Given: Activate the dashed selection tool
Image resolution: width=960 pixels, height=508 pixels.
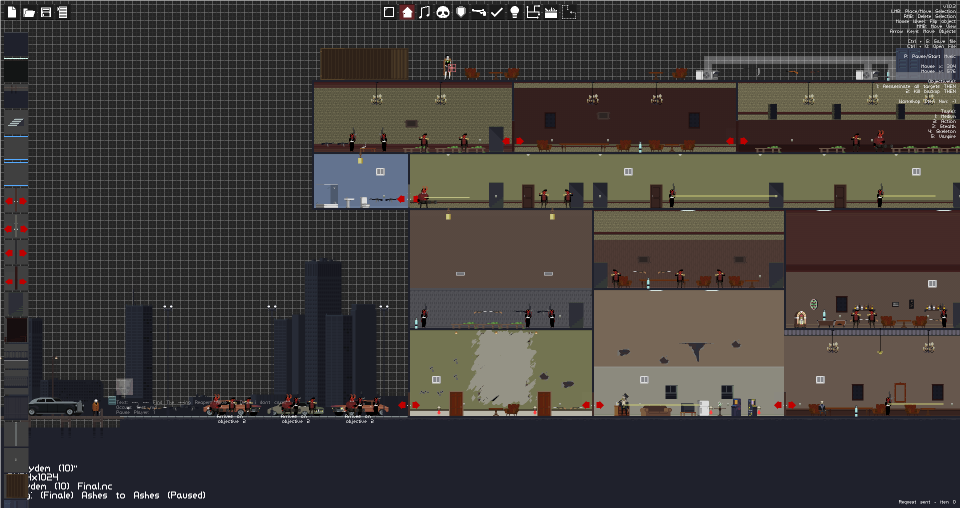Looking at the screenshot, I should pos(569,12).
